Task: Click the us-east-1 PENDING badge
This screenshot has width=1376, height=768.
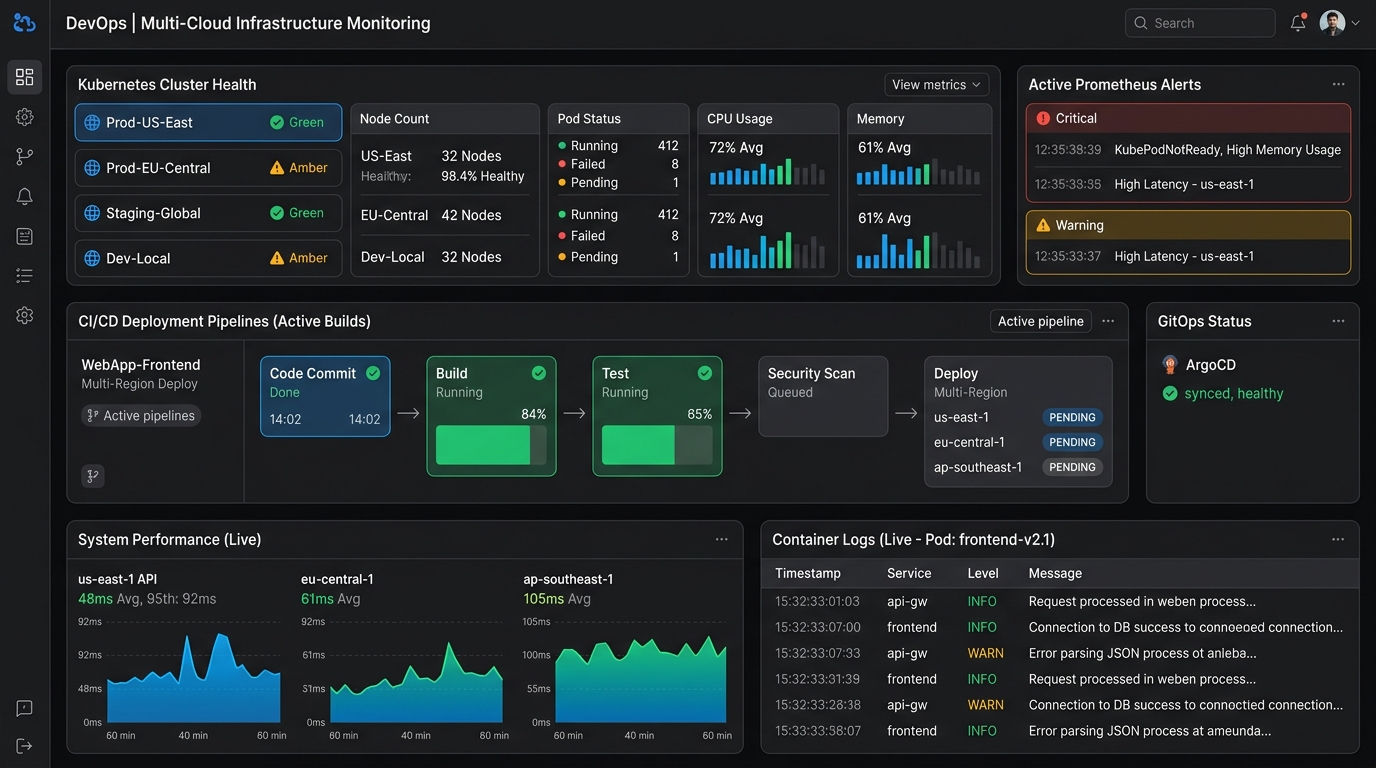Action: [x=1072, y=417]
